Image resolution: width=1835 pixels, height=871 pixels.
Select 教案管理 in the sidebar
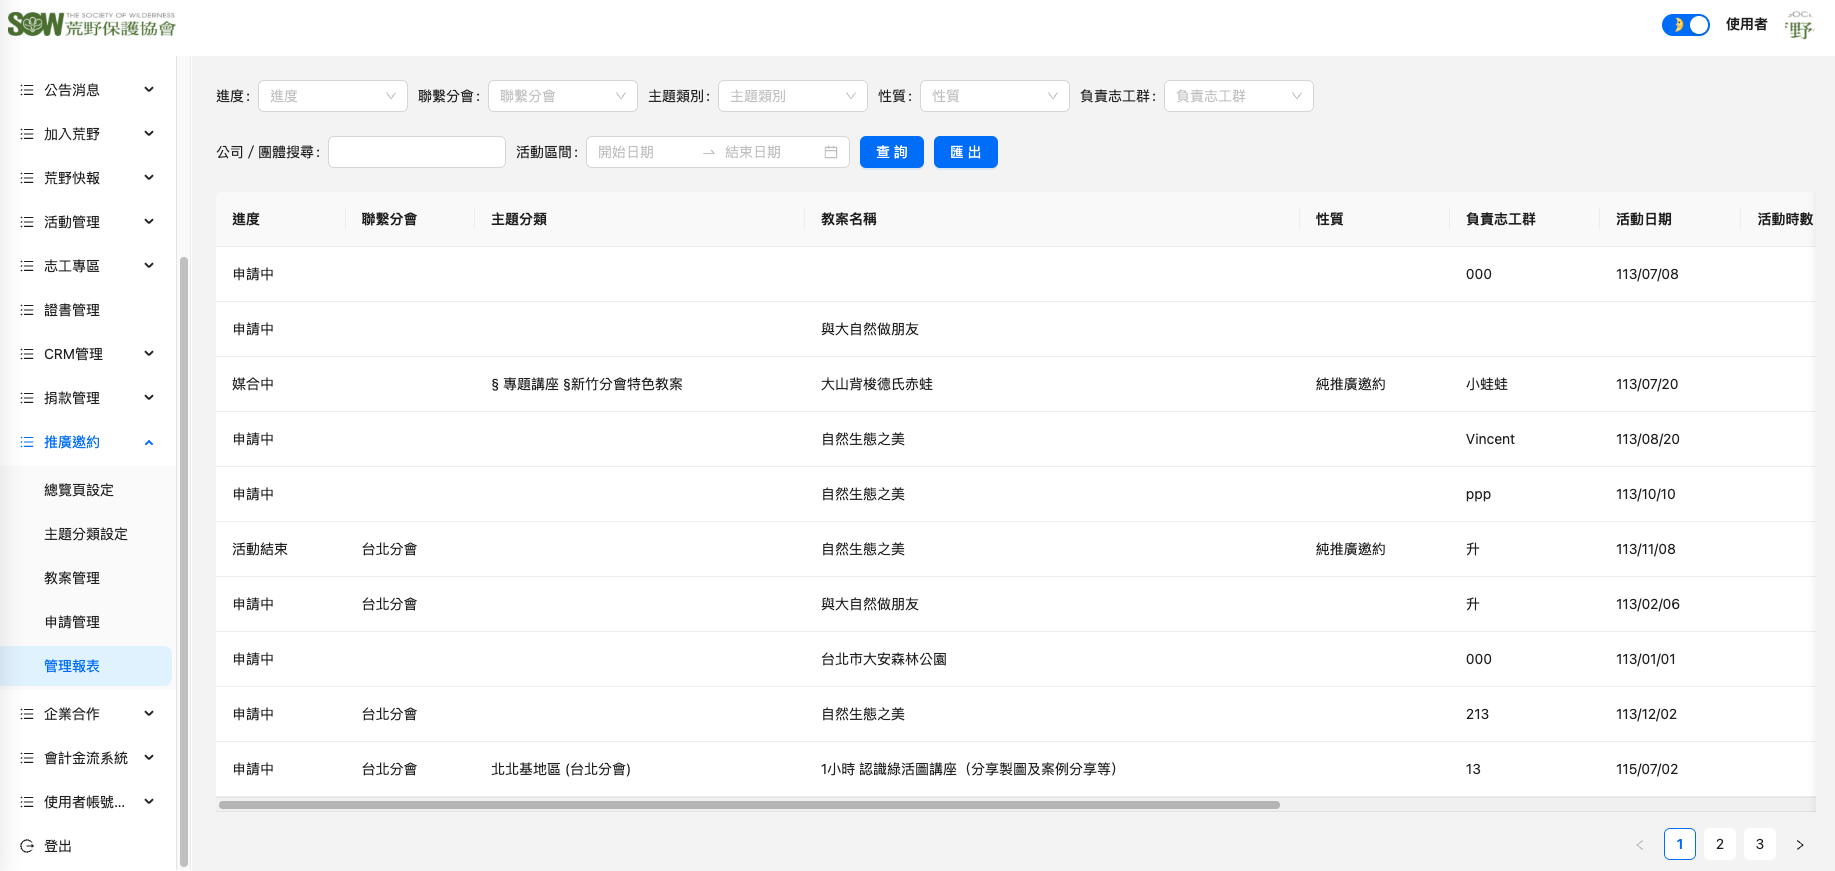(72, 578)
